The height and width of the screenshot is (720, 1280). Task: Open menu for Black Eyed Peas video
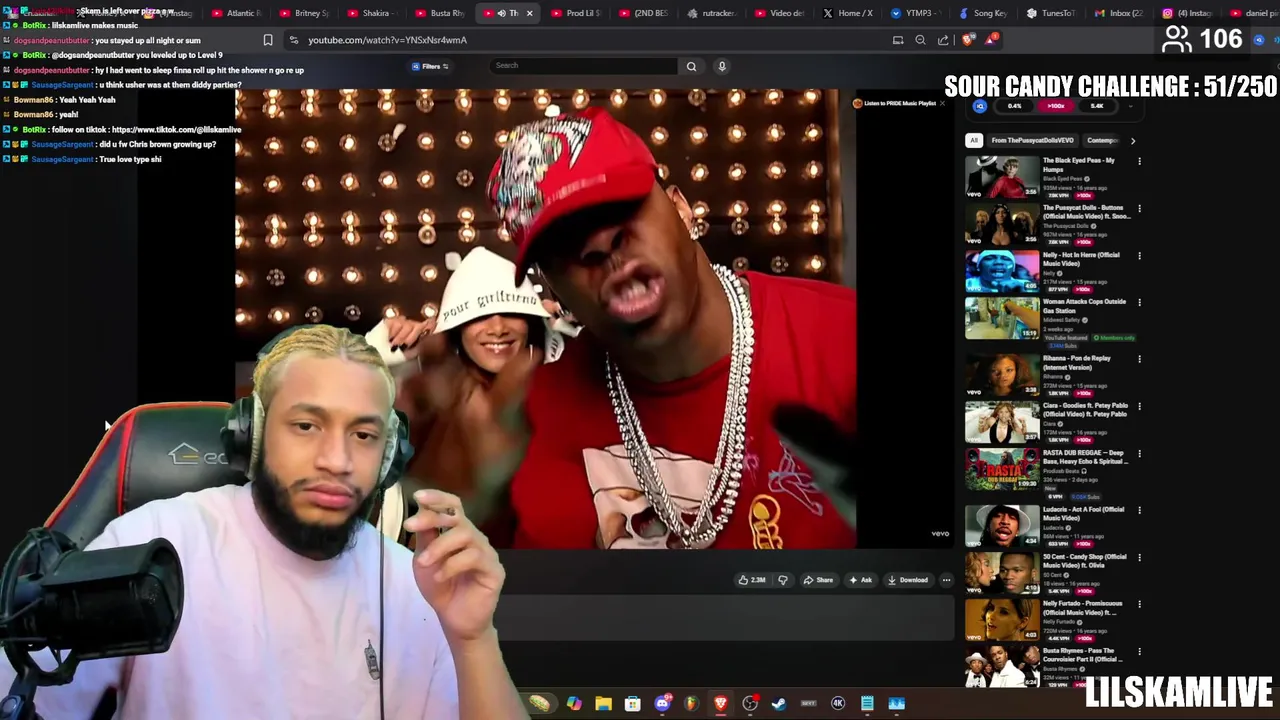point(1139,161)
